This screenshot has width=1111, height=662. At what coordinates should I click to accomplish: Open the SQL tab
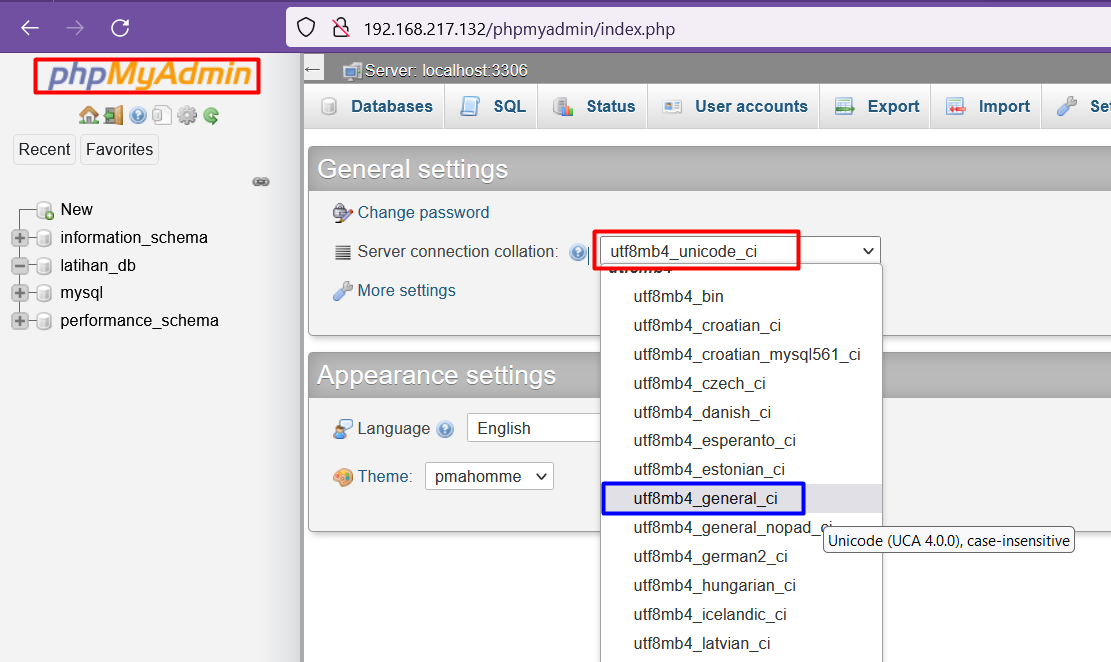click(493, 106)
